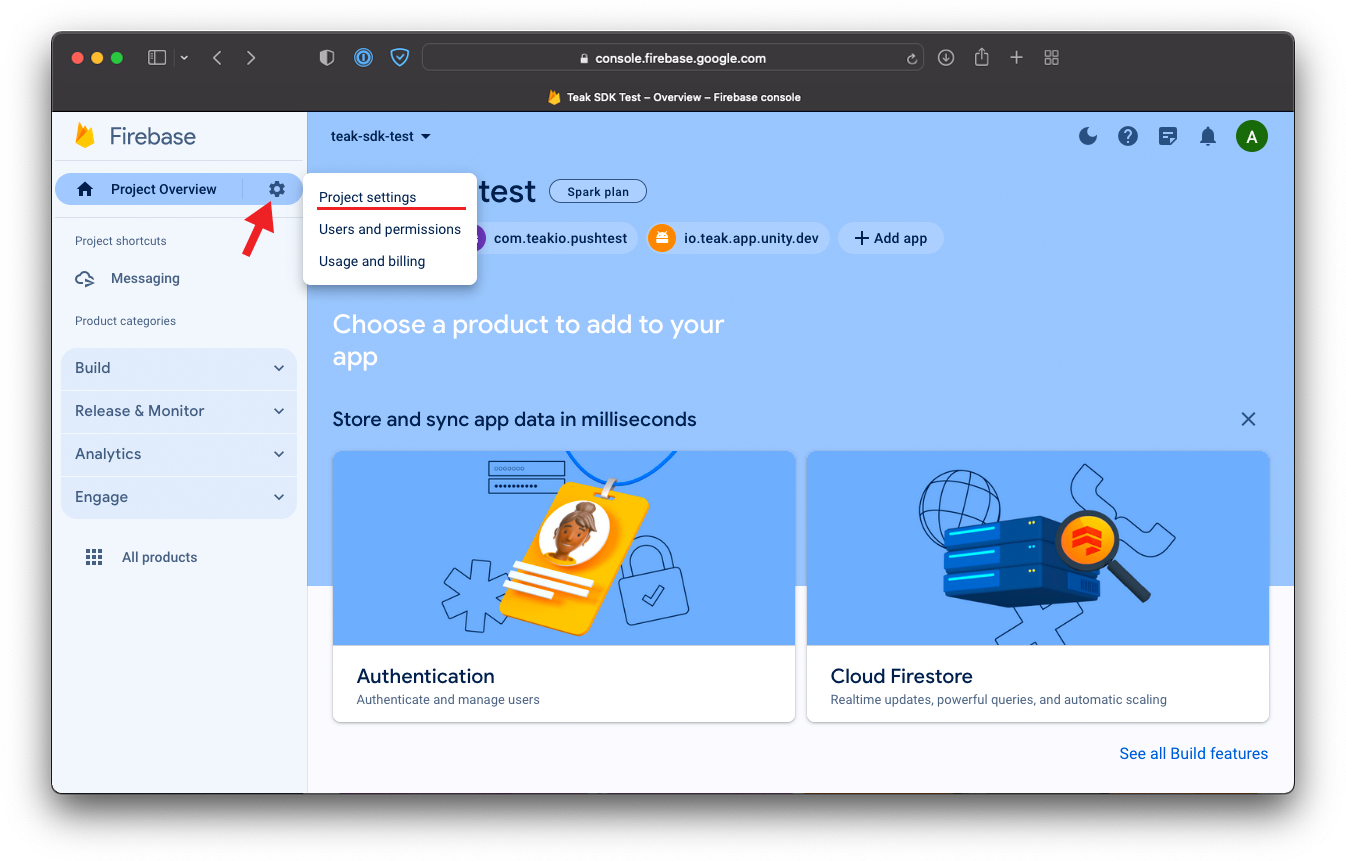The height and width of the screenshot is (861, 1346).
Task: Click the Spark plan button
Action: click(x=598, y=191)
